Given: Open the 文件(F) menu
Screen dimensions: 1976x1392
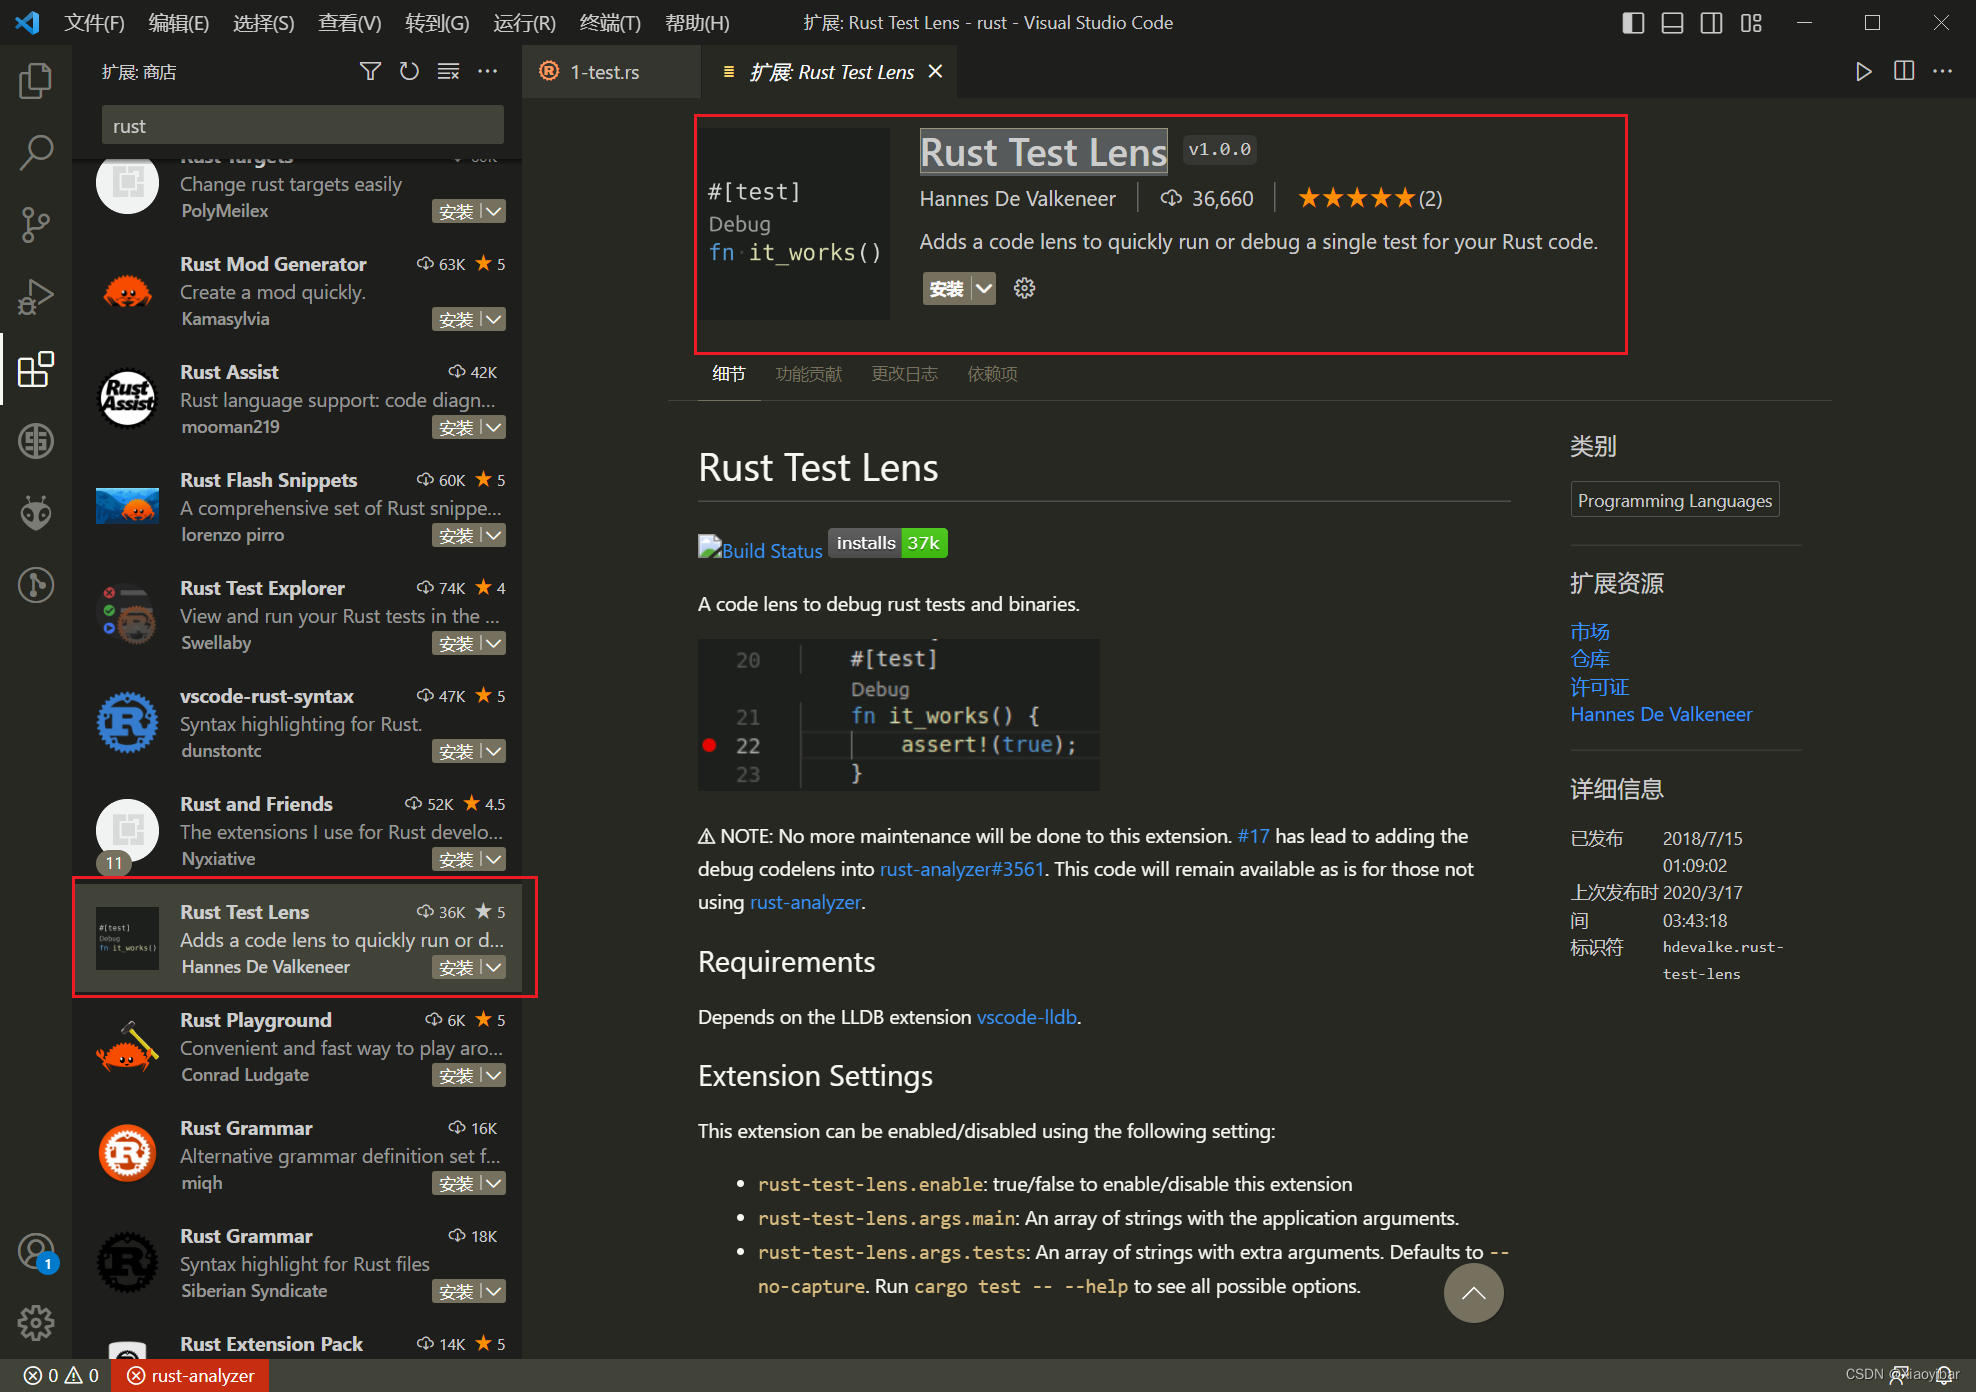Looking at the screenshot, I should [94, 22].
